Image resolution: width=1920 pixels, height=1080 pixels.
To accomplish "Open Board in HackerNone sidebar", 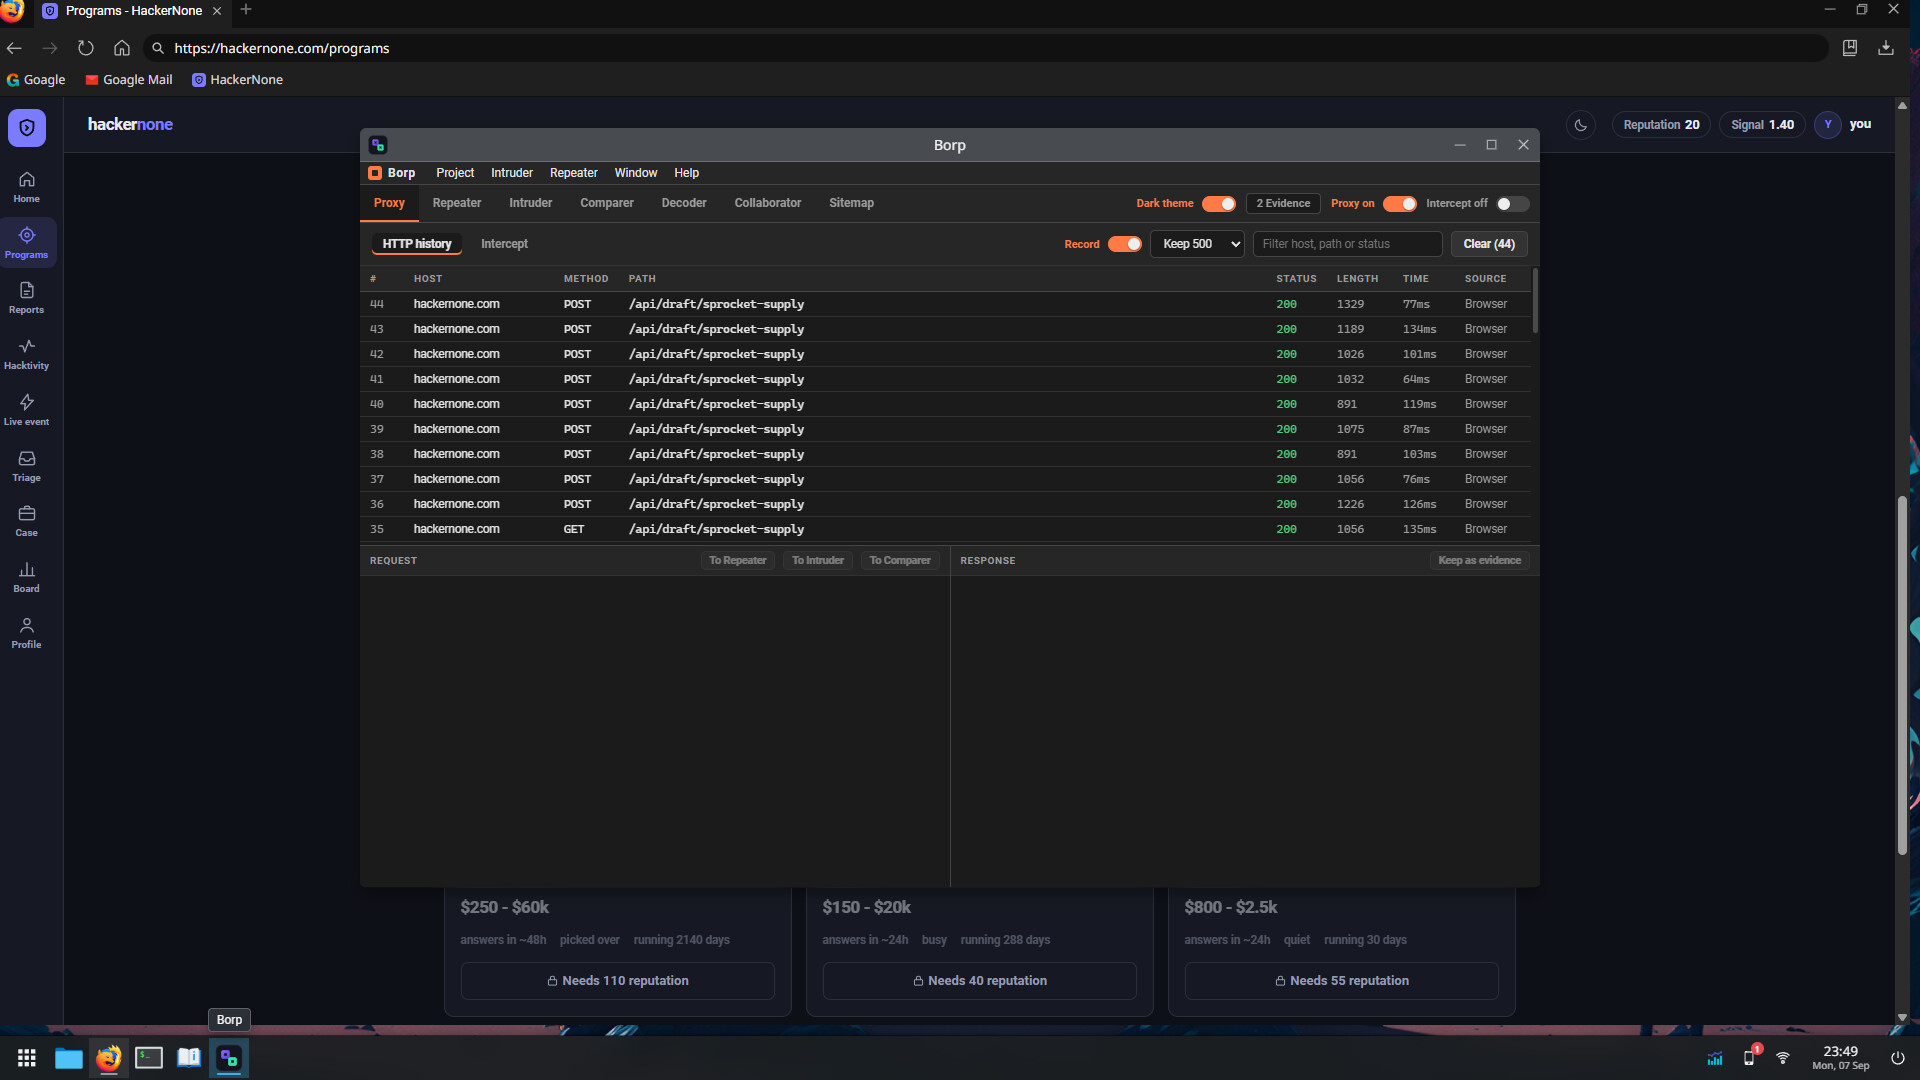I will [x=27, y=577].
